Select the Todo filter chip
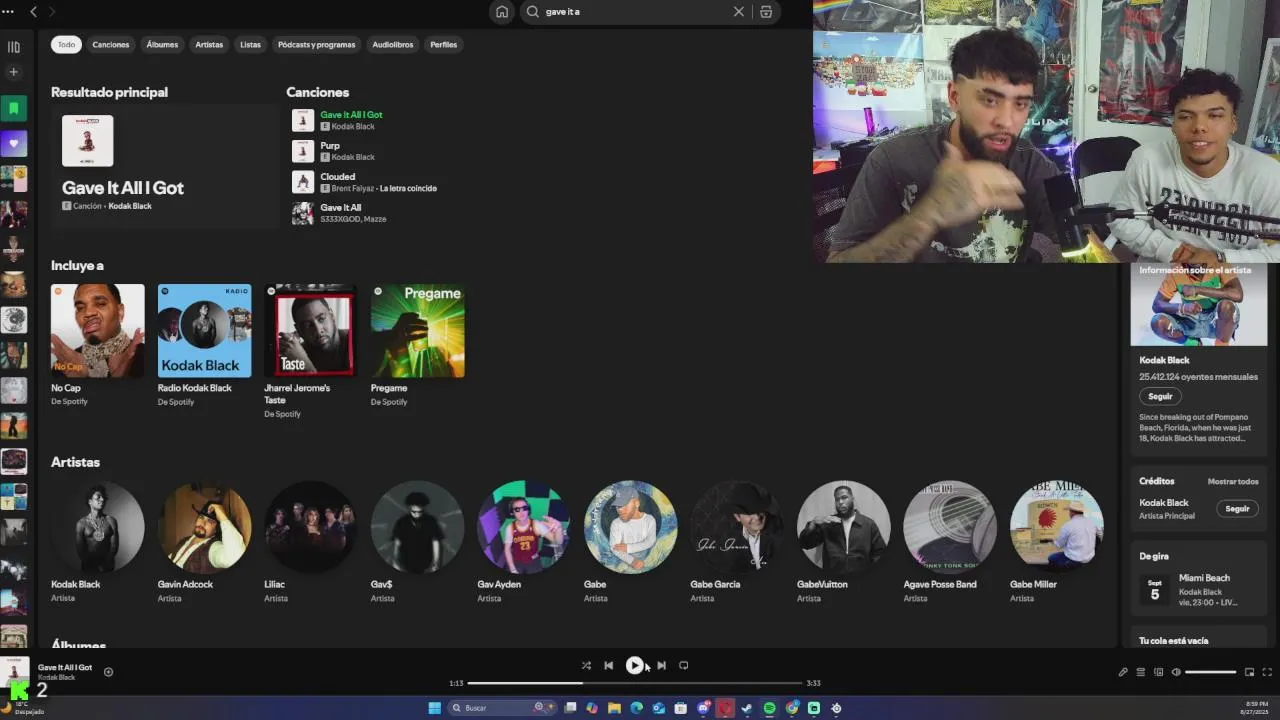 click(x=66, y=44)
